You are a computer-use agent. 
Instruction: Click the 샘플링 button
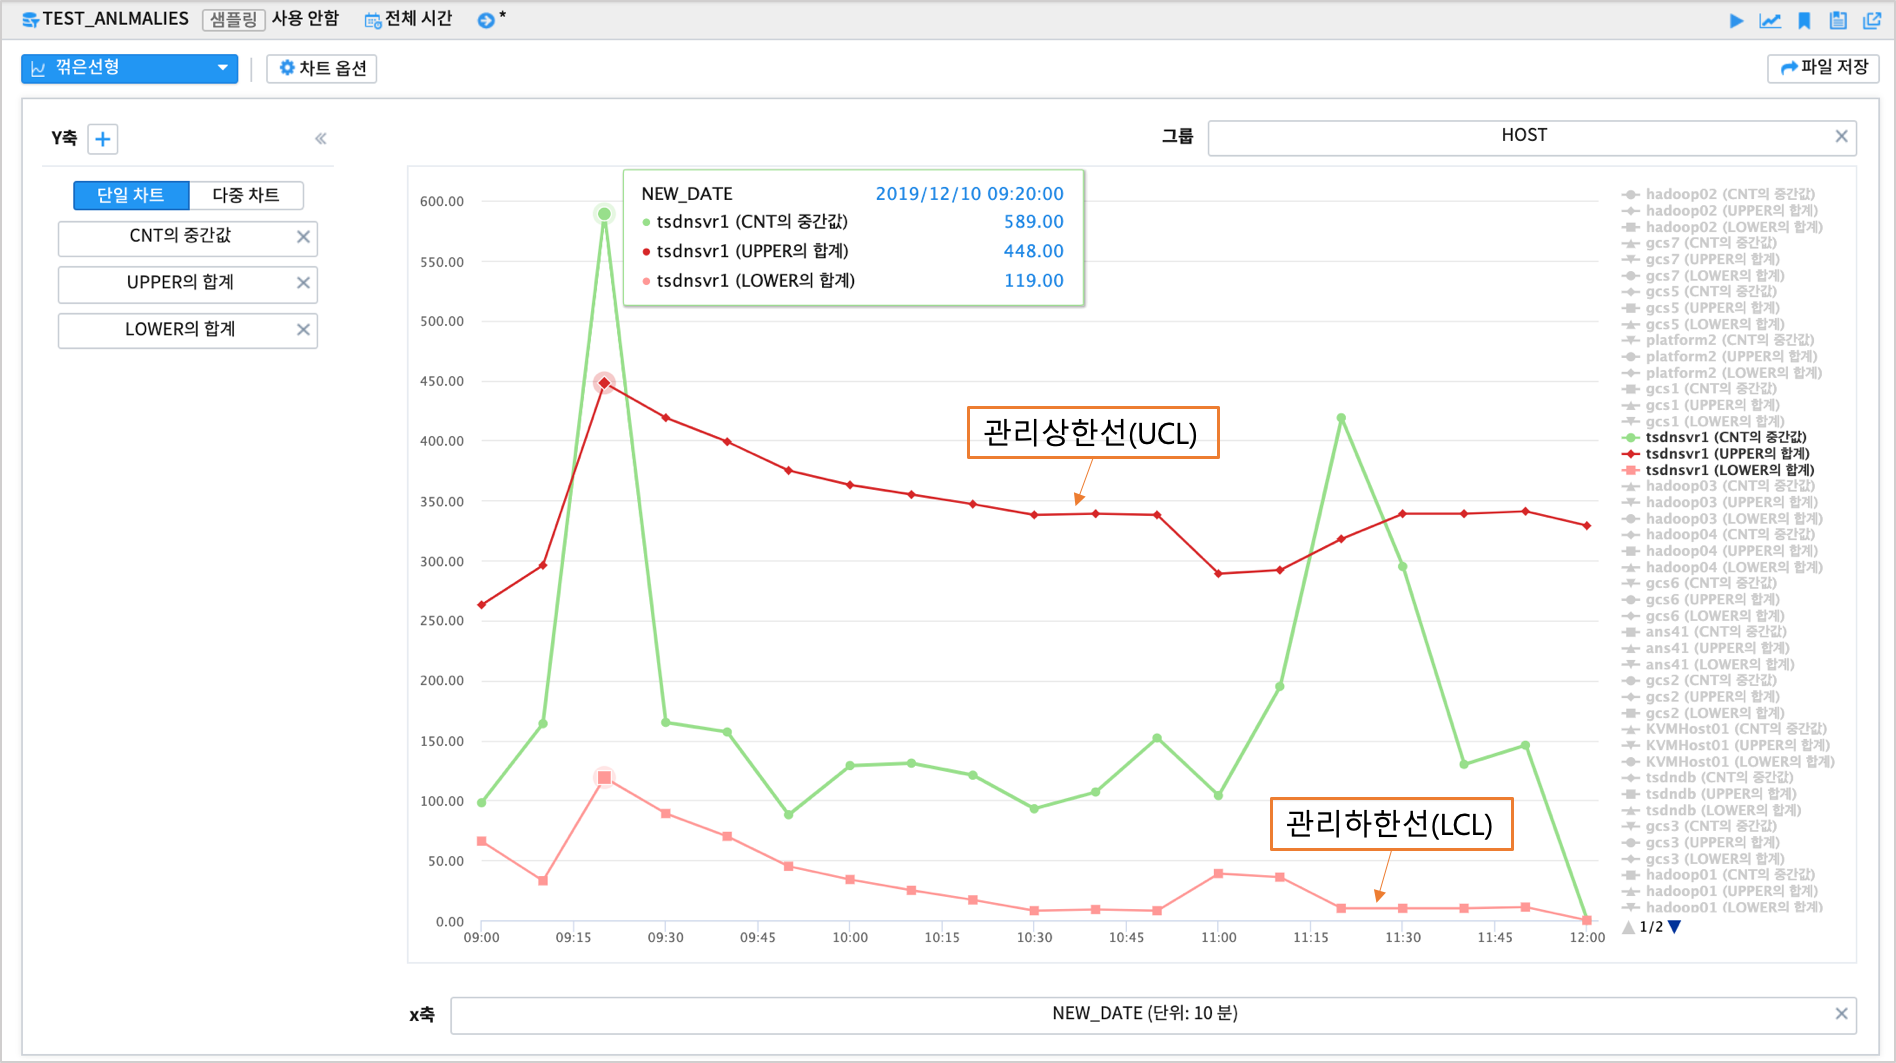coord(233,20)
